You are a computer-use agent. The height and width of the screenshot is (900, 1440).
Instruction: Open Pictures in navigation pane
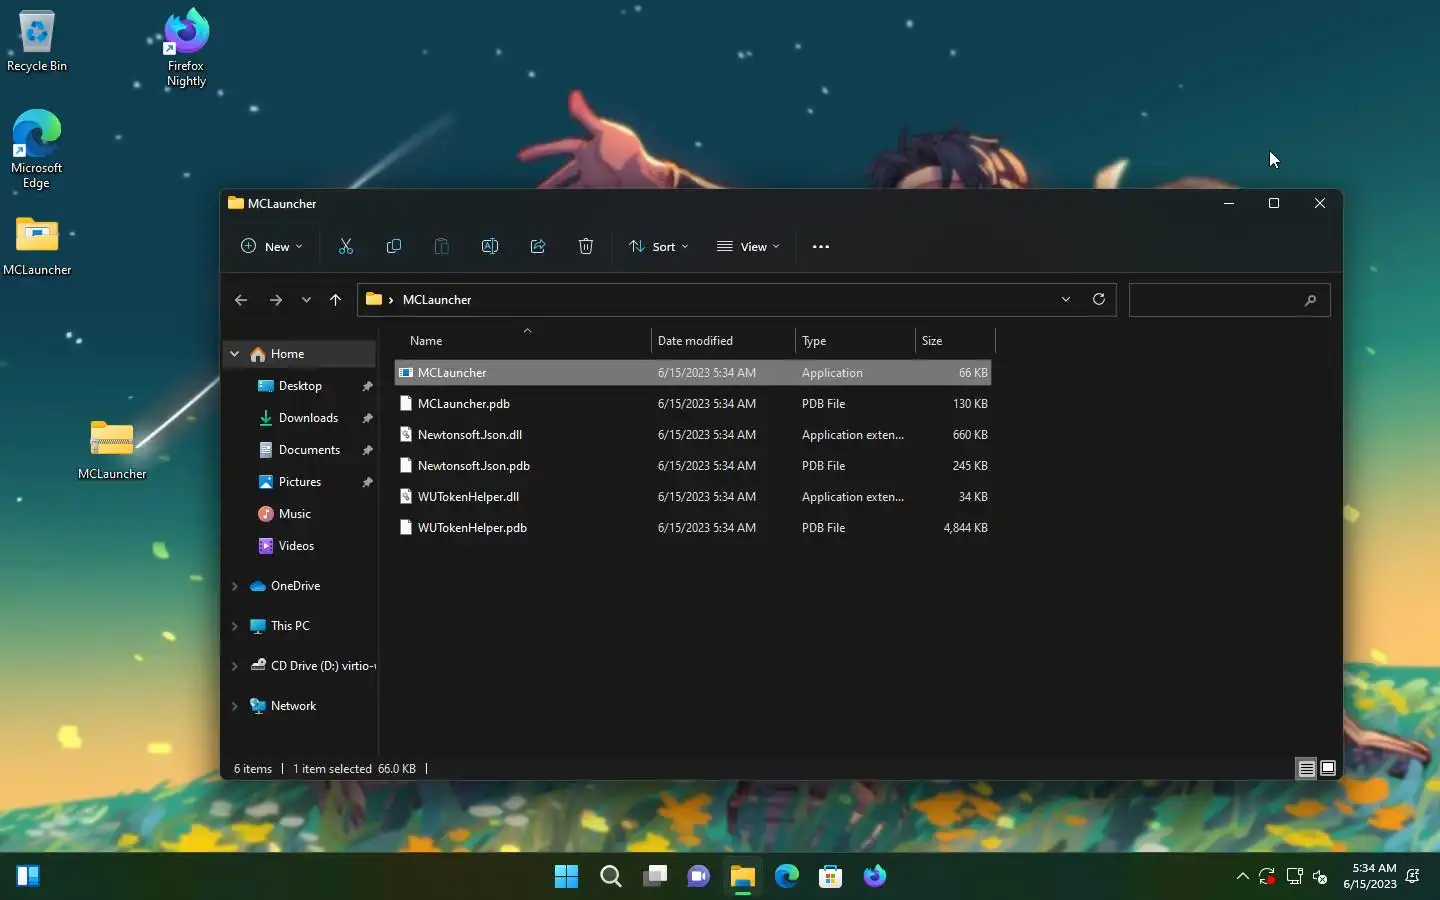coord(300,482)
